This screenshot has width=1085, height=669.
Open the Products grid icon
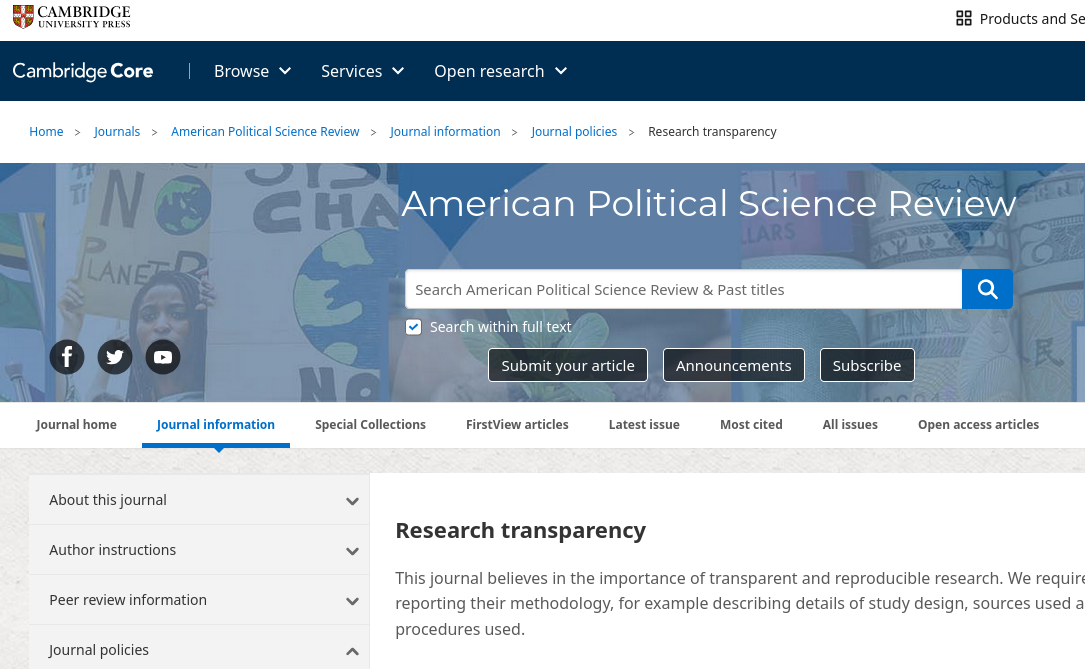point(964,18)
